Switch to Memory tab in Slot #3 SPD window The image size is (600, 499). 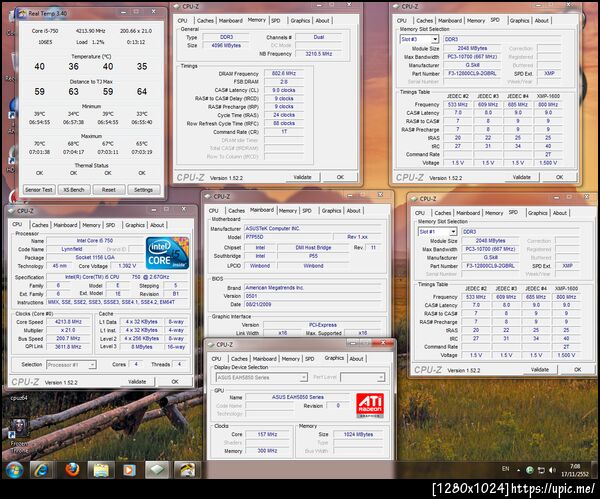tap(476, 21)
